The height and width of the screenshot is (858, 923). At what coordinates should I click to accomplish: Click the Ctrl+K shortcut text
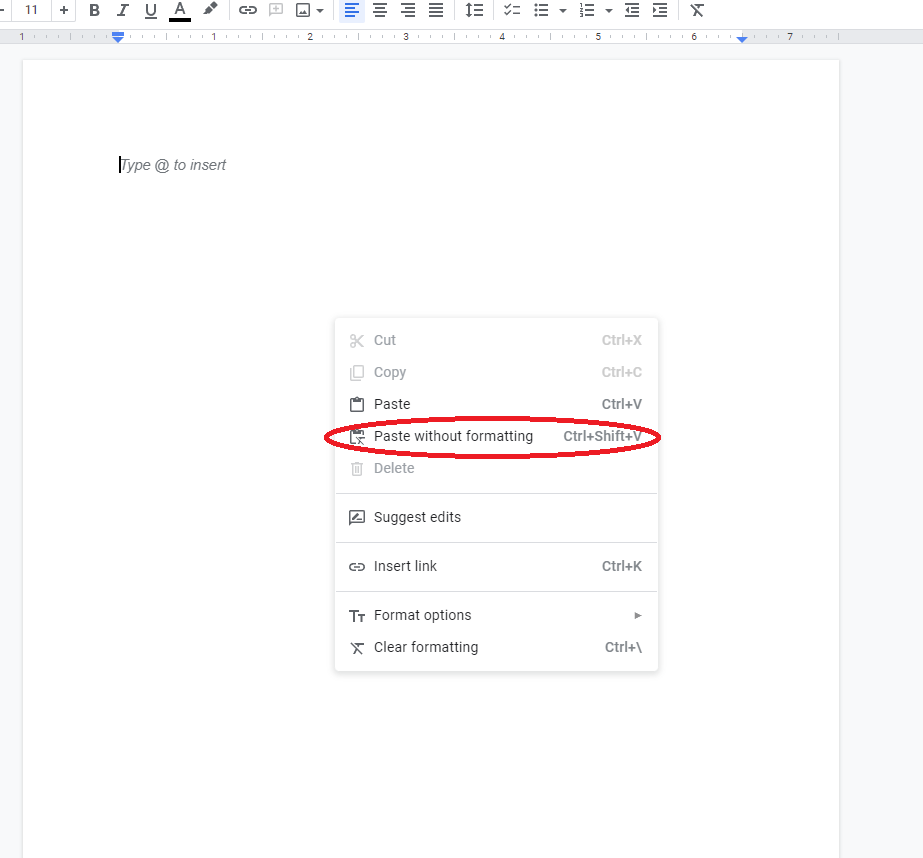[622, 566]
